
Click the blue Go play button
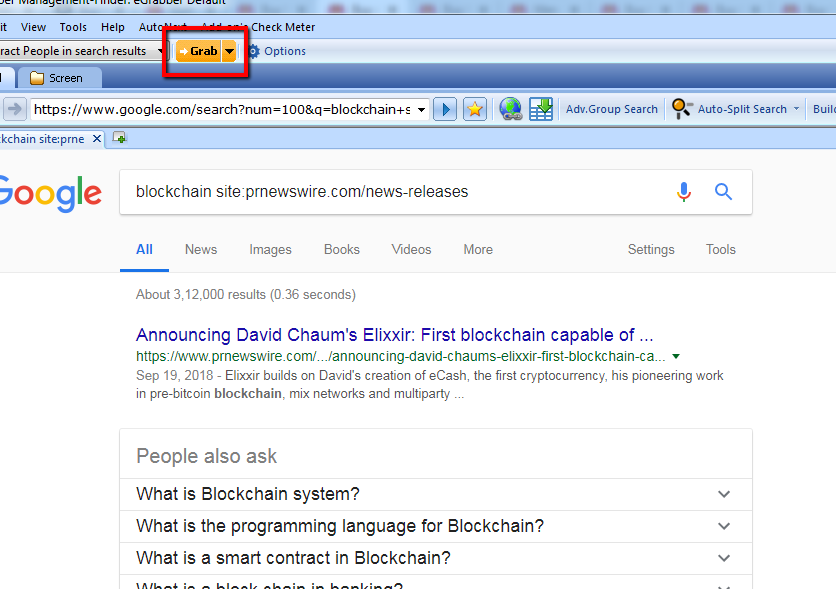coord(445,109)
